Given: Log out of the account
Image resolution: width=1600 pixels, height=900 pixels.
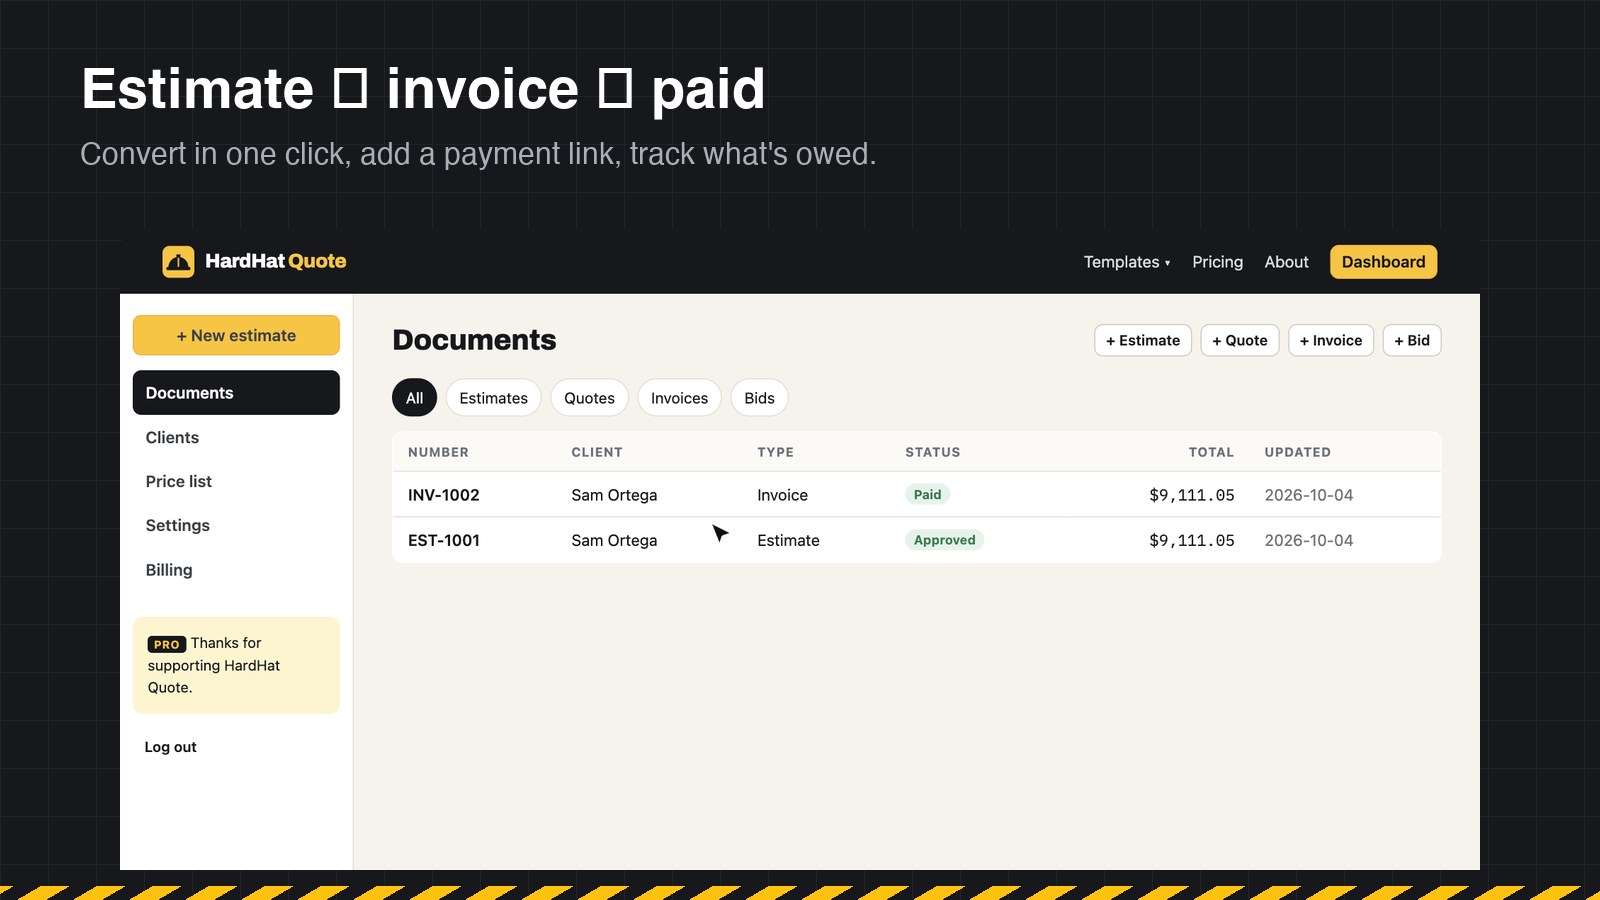Looking at the screenshot, I should point(171,747).
